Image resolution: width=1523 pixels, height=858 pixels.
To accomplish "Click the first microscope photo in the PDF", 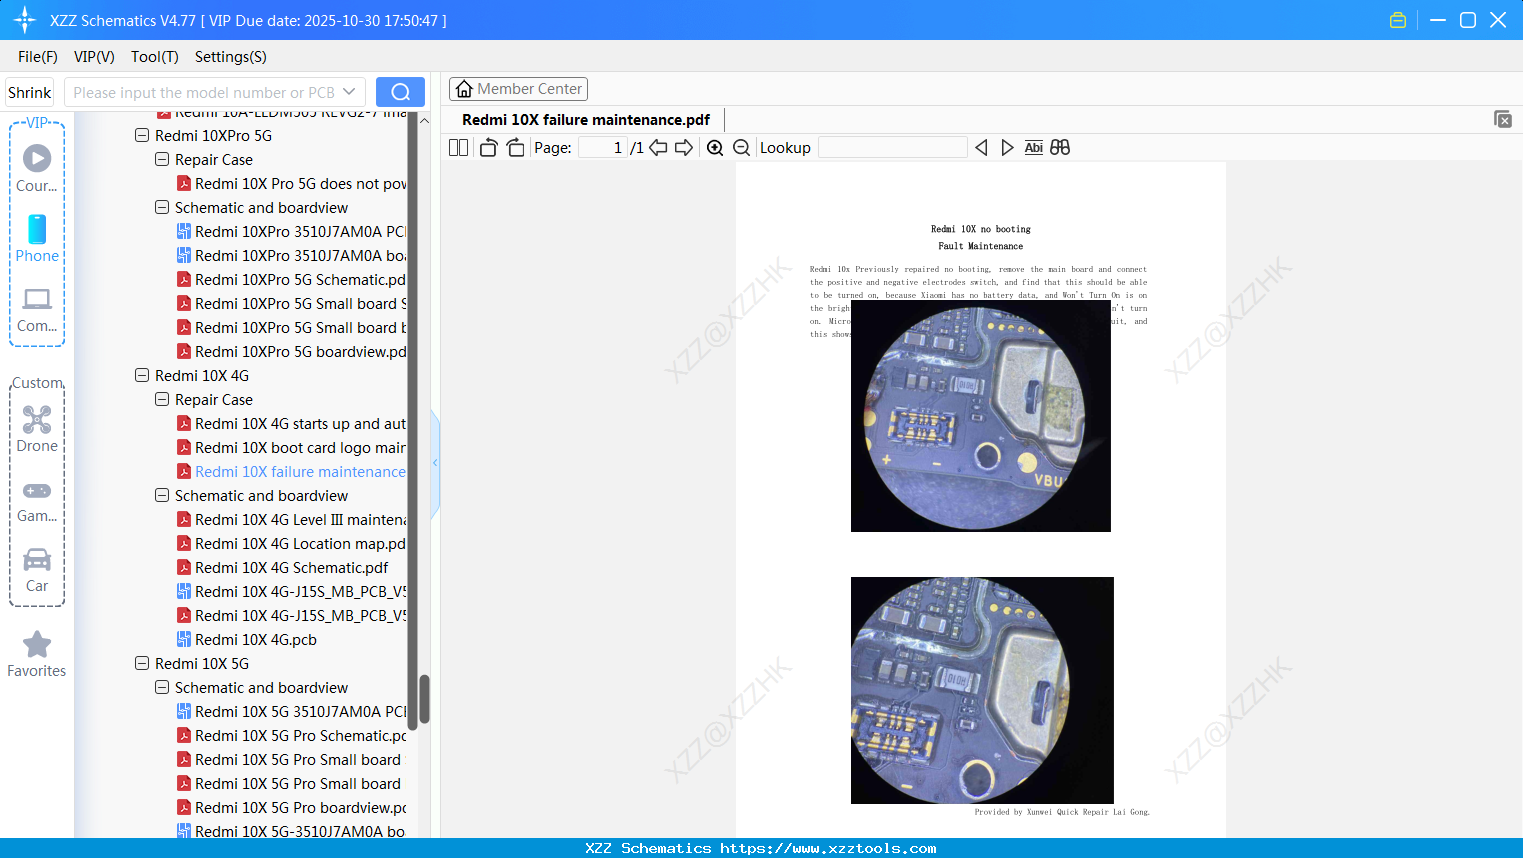I will 981,416.
